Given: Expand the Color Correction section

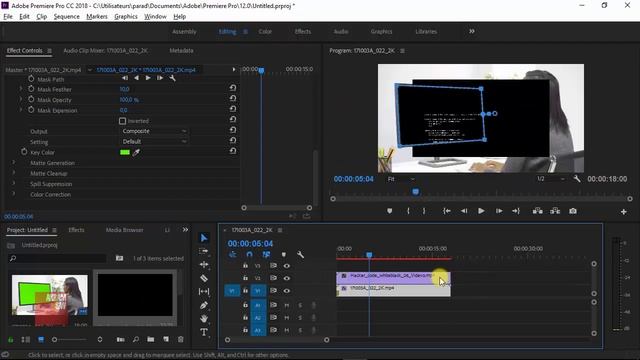Looking at the screenshot, I should click(x=13, y=194).
